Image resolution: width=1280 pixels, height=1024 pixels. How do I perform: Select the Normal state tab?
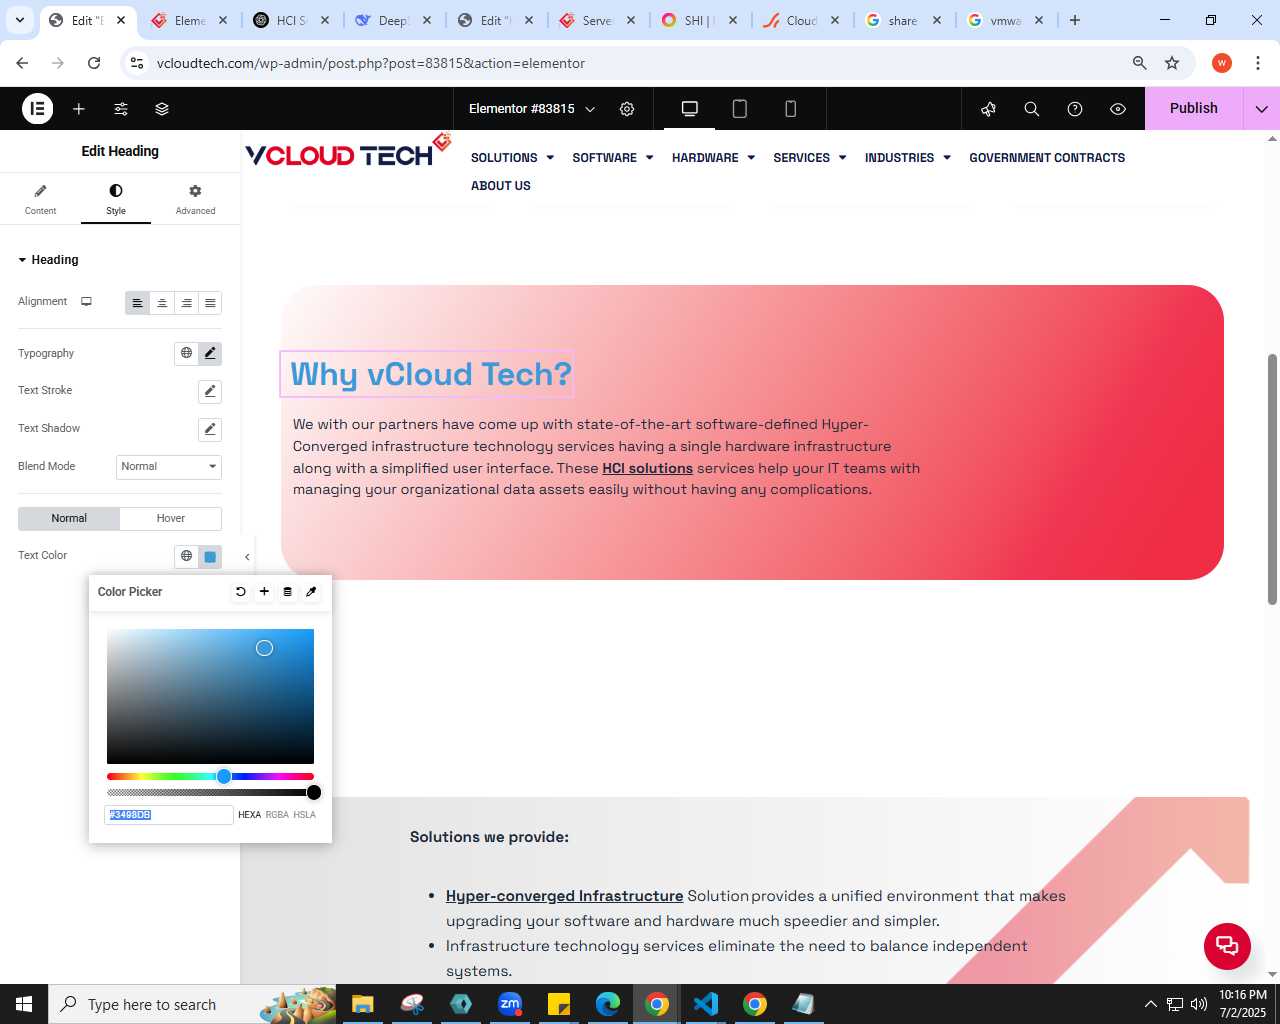click(x=69, y=518)
